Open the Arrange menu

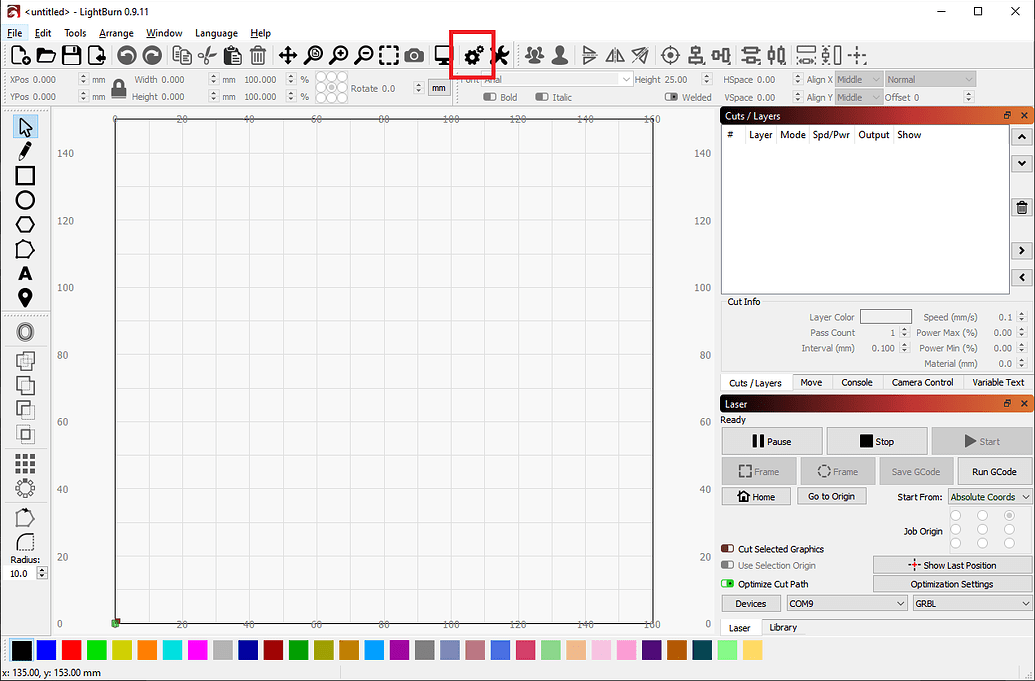(116, 32)
